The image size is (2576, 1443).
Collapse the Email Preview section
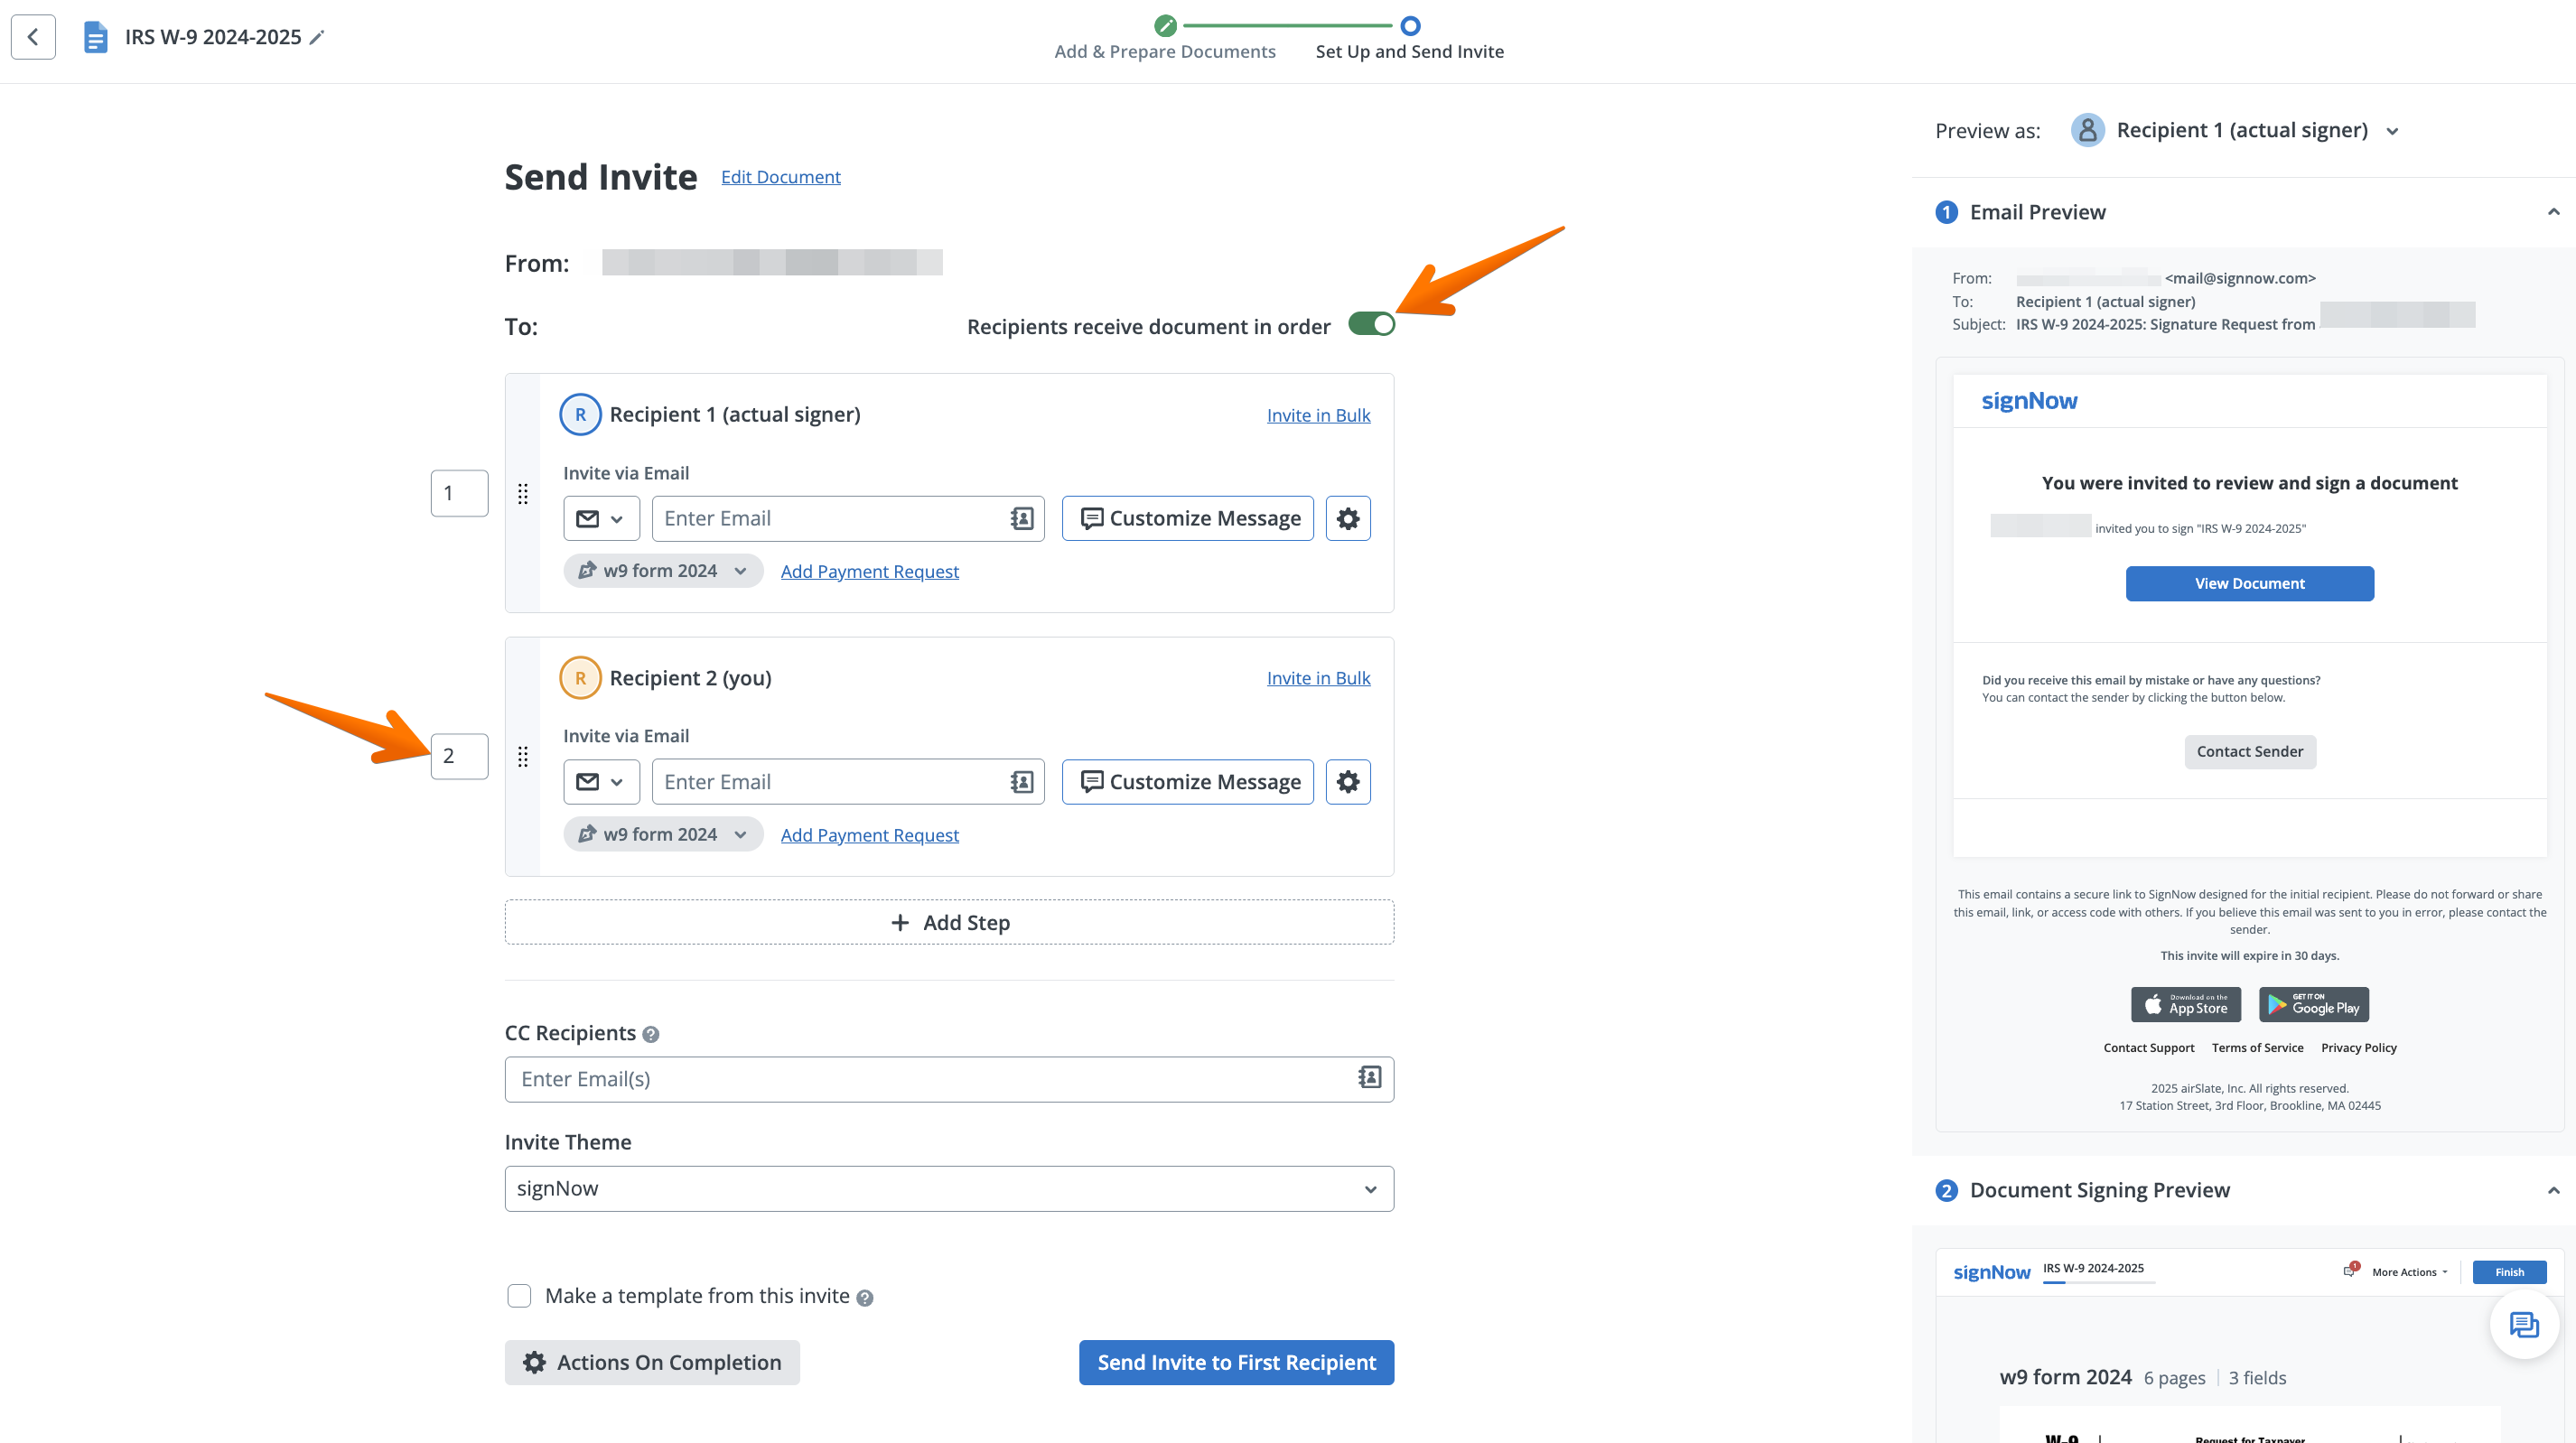tap(2553, 212)
